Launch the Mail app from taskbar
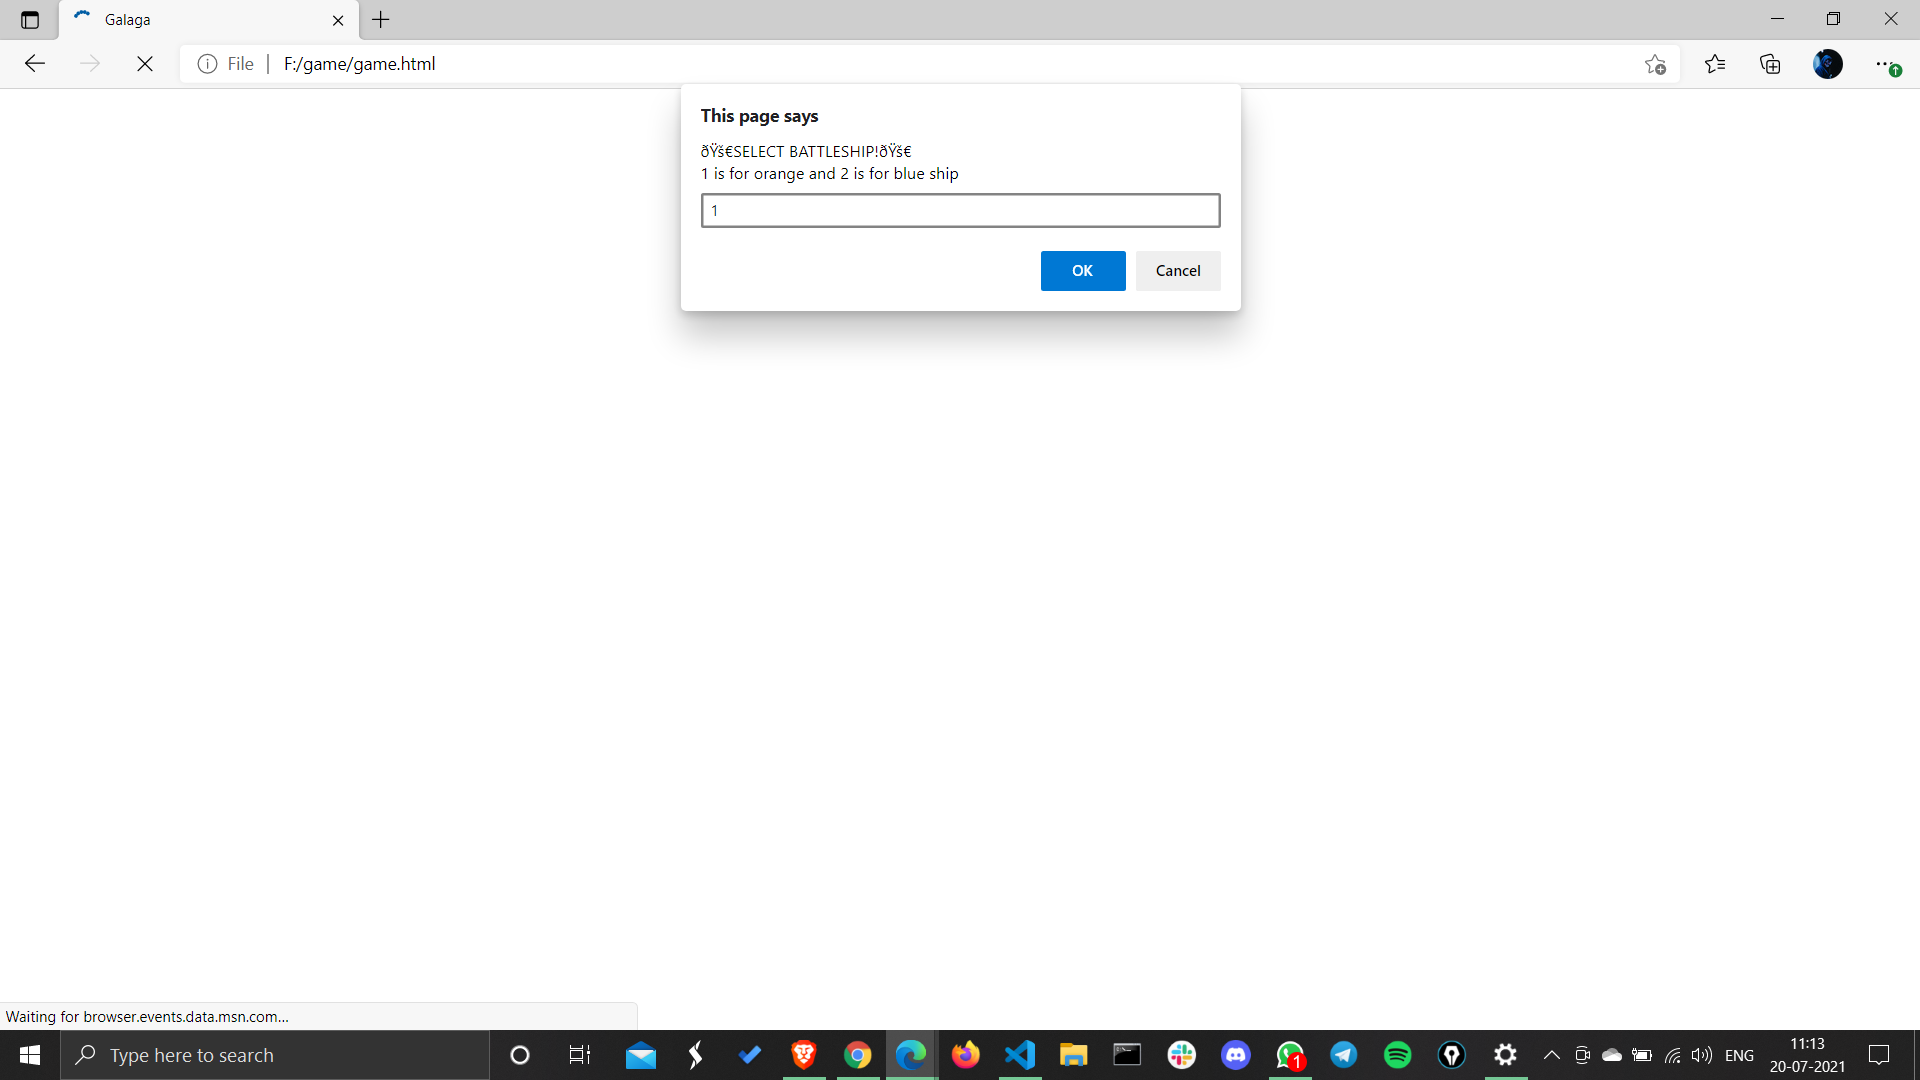 (x=641, y=1055)
